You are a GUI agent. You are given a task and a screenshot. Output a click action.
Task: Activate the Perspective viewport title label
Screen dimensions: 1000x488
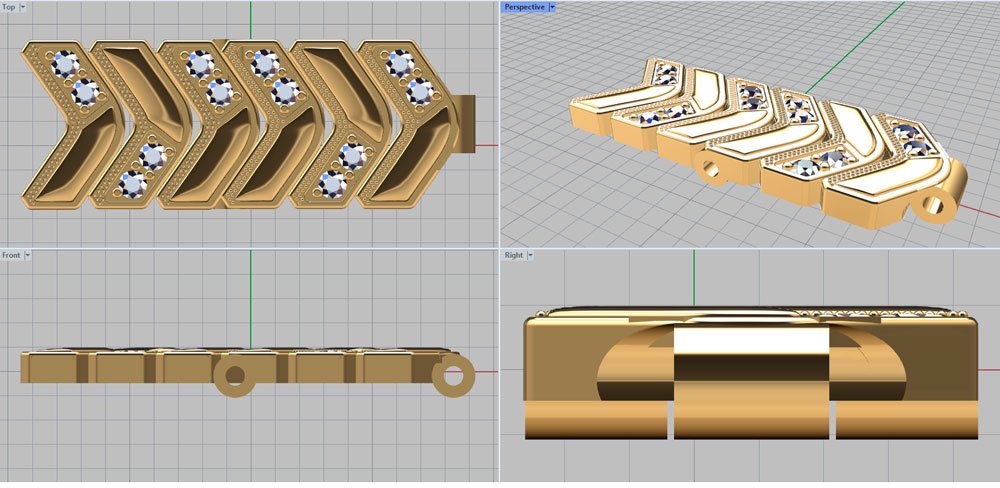(x=525, y=6)
